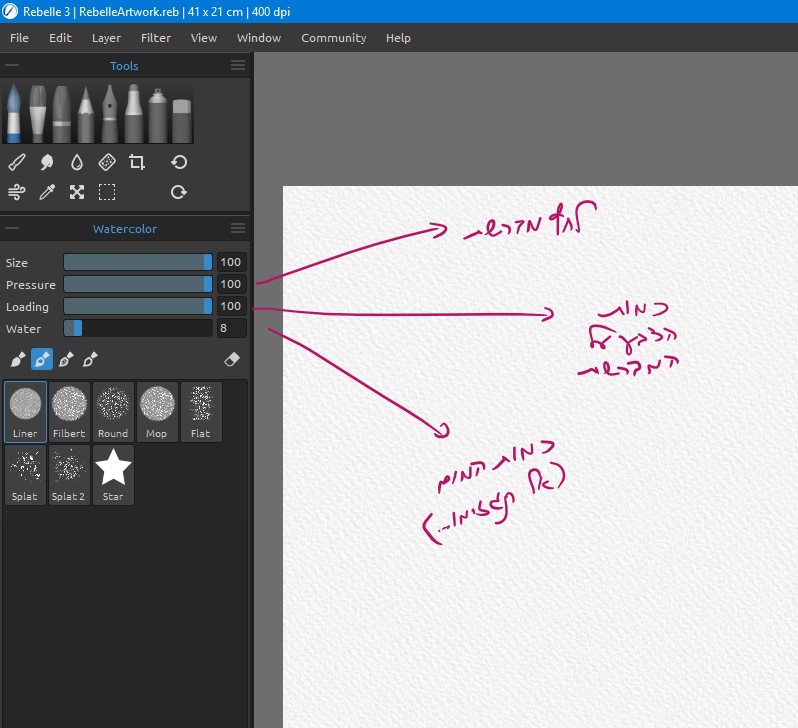
Task: Open the Tools panel hamburger menu
Action: [238, 65]
